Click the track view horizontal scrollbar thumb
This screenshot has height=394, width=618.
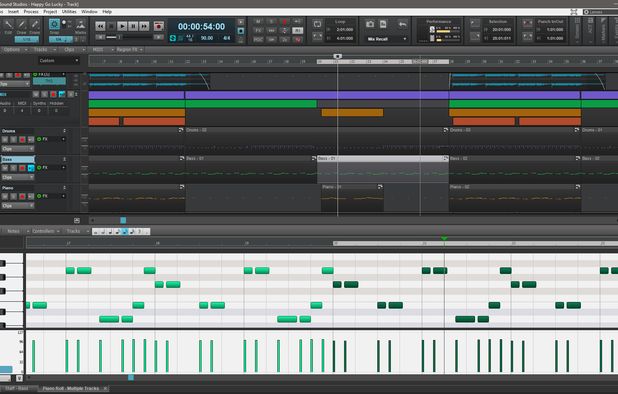coord(123,220)
